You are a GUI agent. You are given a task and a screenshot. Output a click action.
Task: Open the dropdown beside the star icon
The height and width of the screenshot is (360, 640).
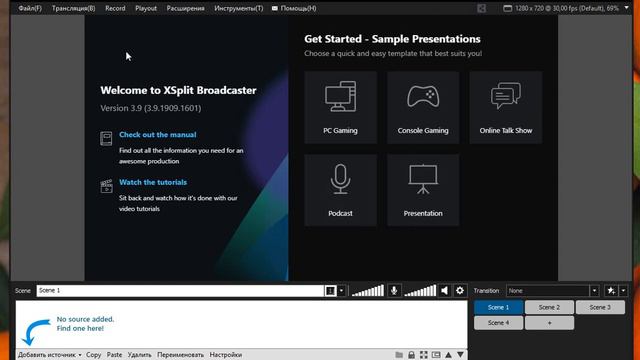623,291
